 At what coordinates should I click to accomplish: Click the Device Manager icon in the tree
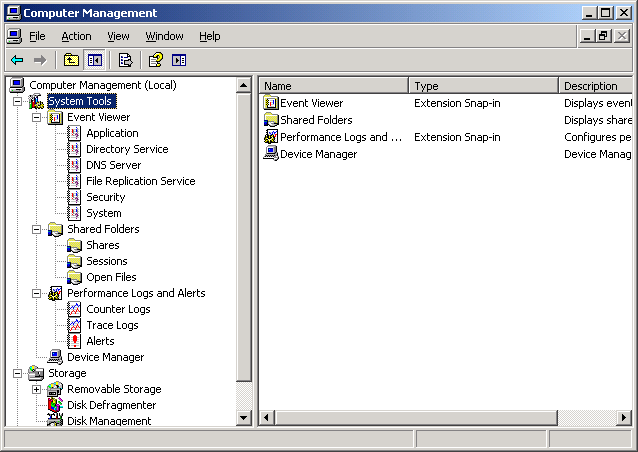click(x=55, y=357)
